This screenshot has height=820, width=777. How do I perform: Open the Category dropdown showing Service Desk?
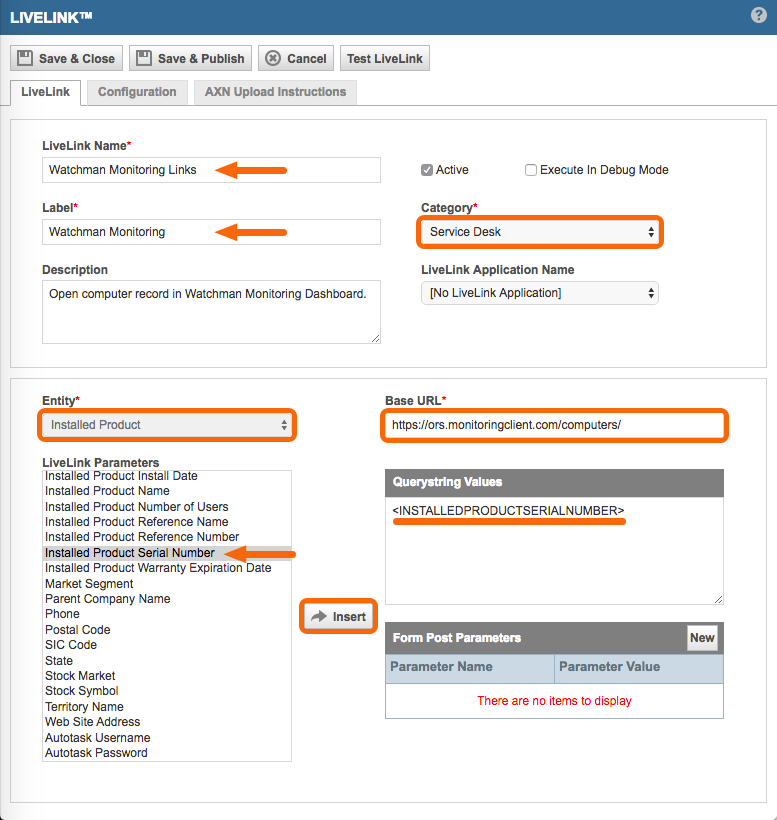coord(540,232)
